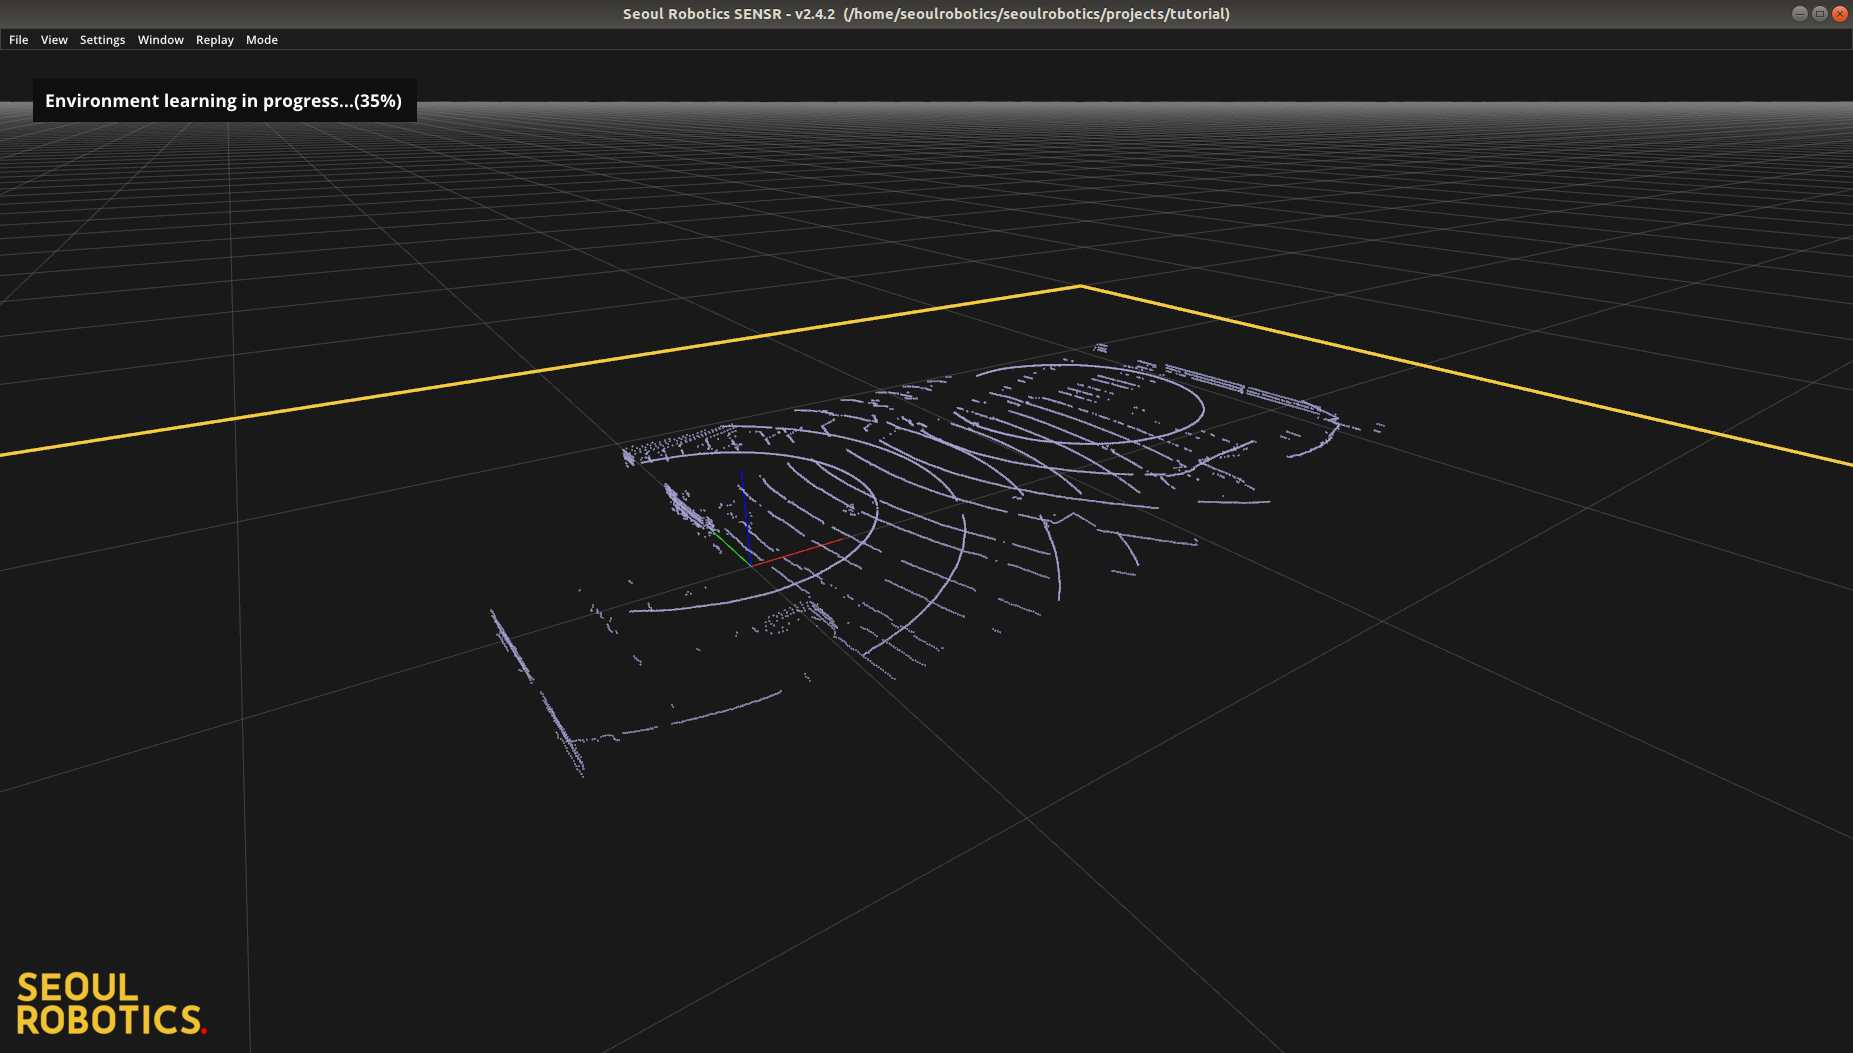
Task: Open the Settings menu
Action: [102, 40]
